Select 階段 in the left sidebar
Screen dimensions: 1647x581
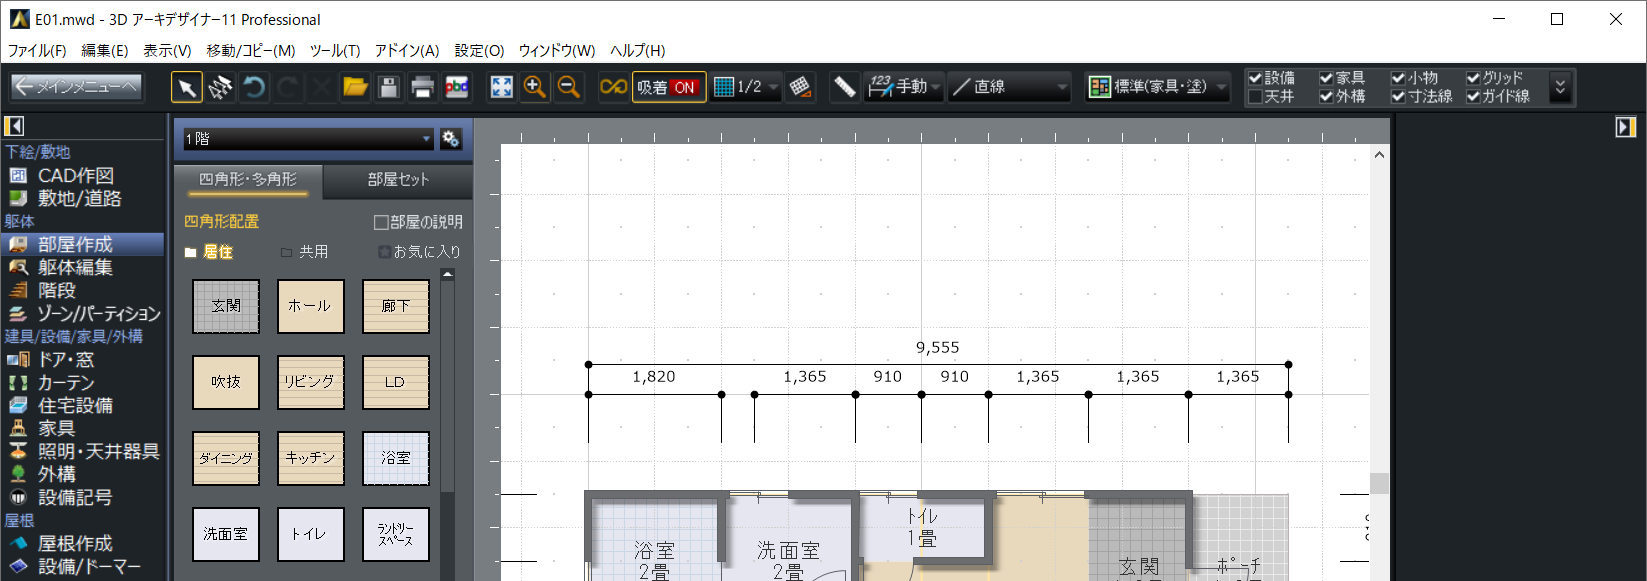point(57,290)
